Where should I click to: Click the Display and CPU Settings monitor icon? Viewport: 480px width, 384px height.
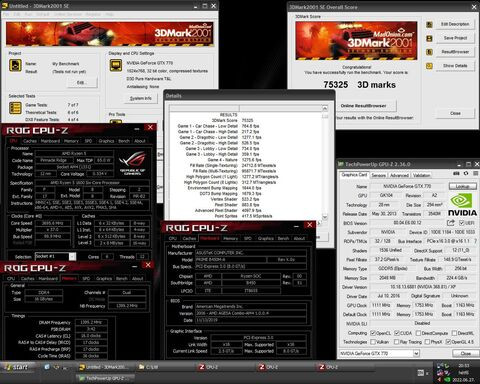(x=116, y=65)
